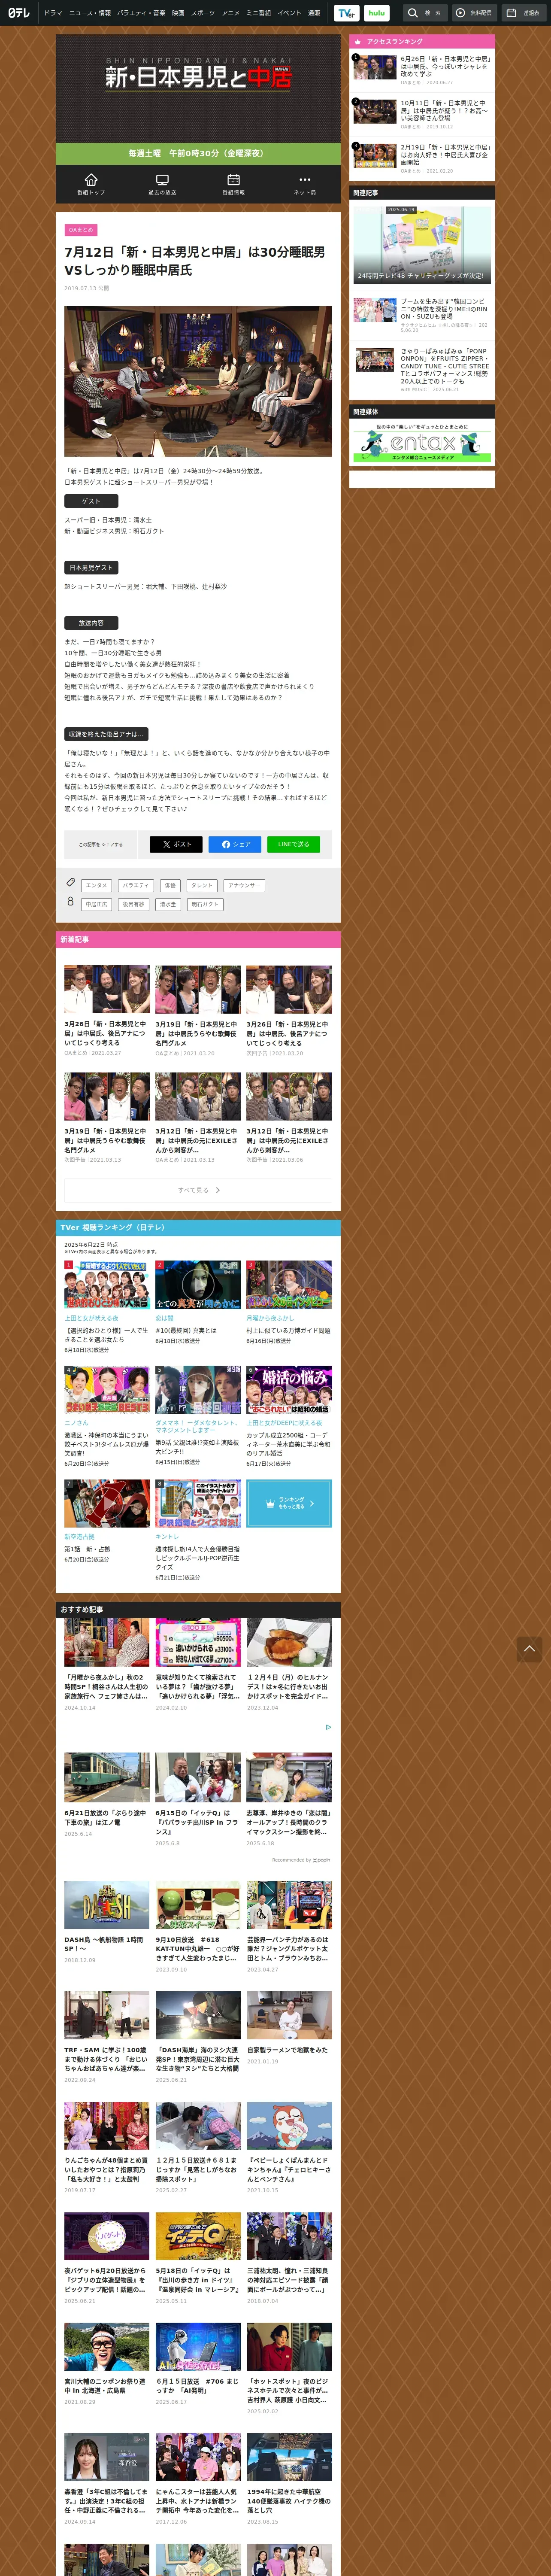
Task: Click the 後呂有紗 person tag
Action: pos(133,904)
